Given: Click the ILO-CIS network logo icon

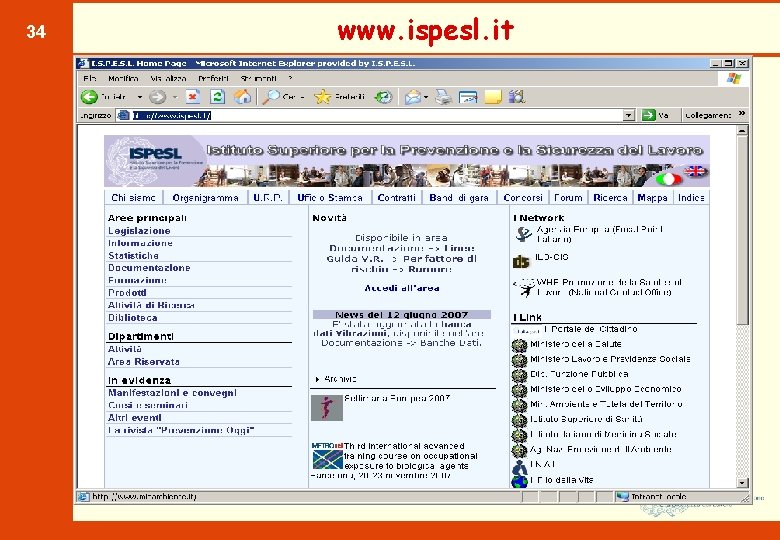Looking at the screenshot, I should pyautogui.click(x=521, y=261).
